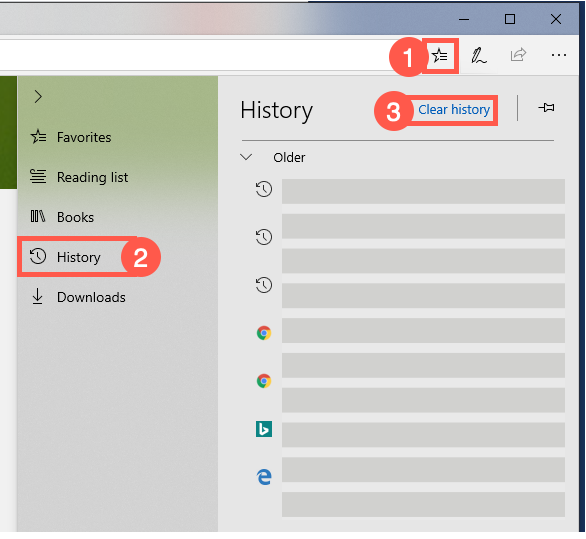
Task: Open the Hub favorites star icon
Action: click(x=440, y=56)
